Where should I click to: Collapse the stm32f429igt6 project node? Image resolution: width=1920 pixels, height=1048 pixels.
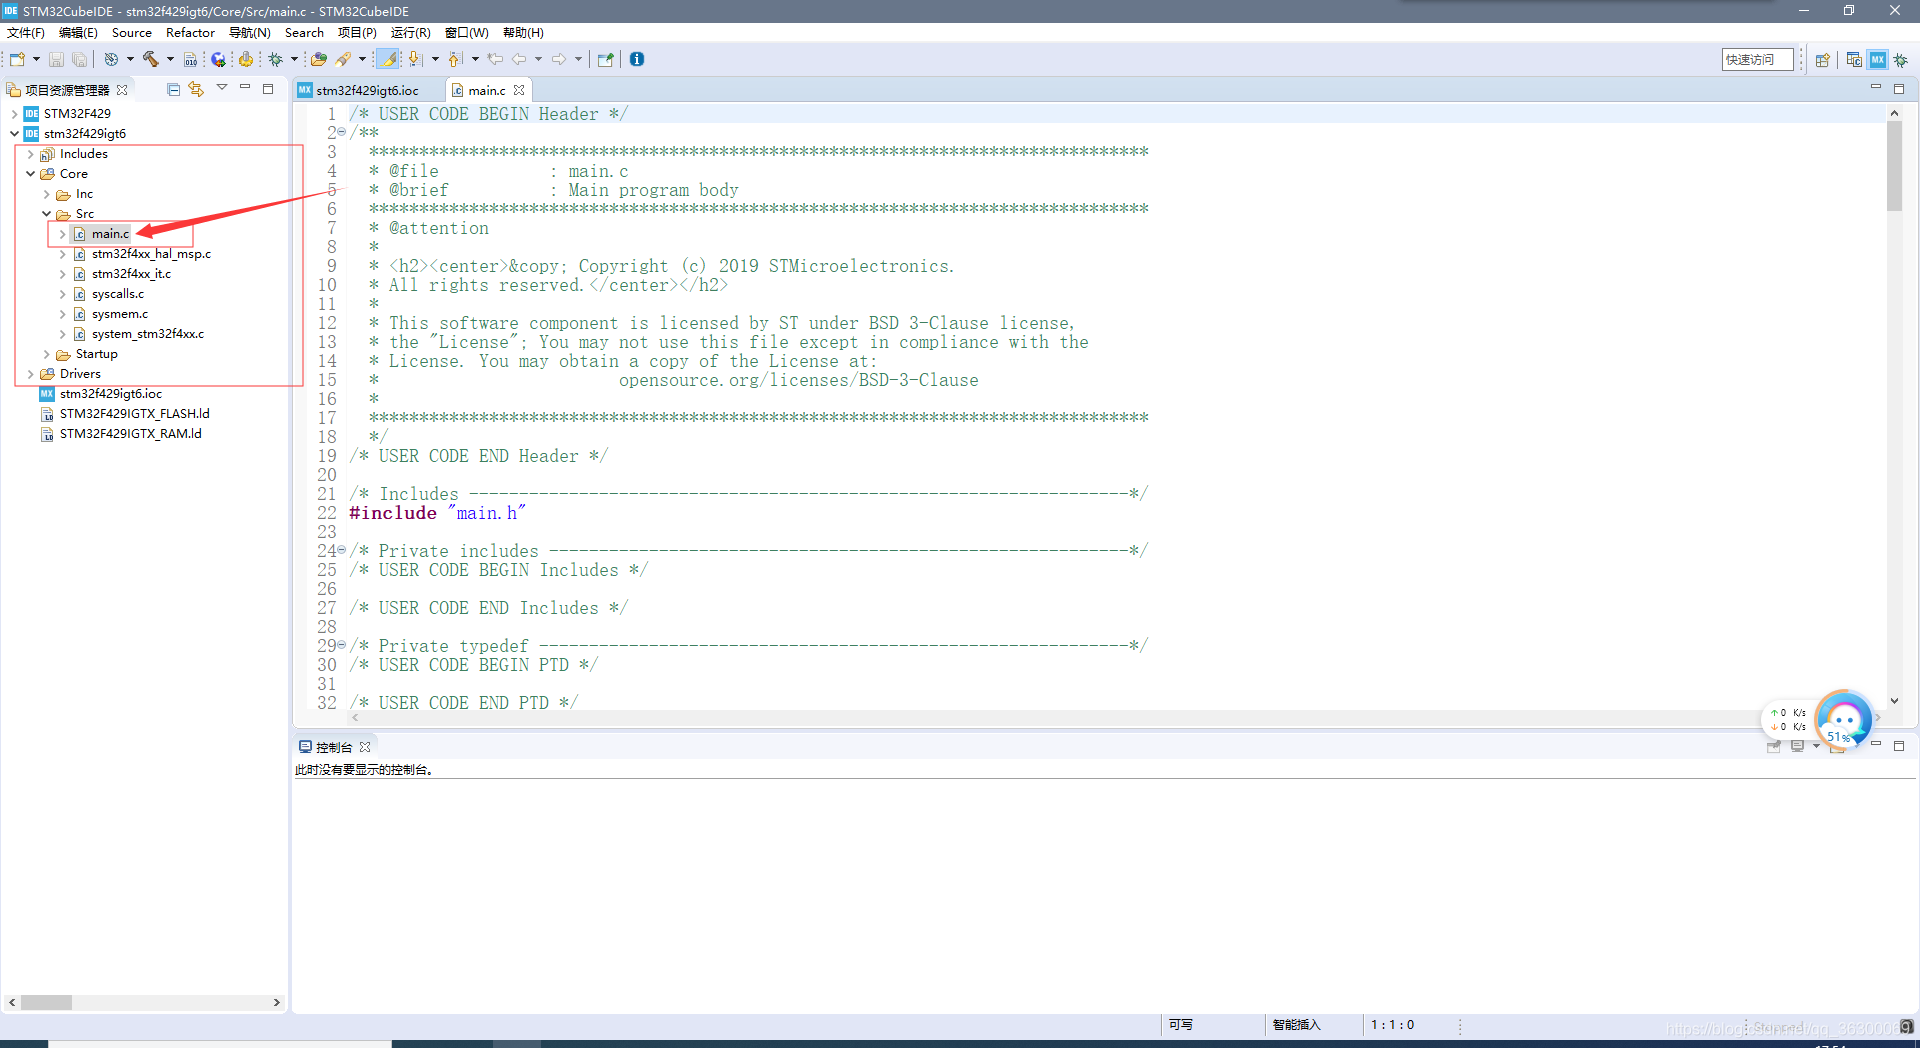pos(14,134)
